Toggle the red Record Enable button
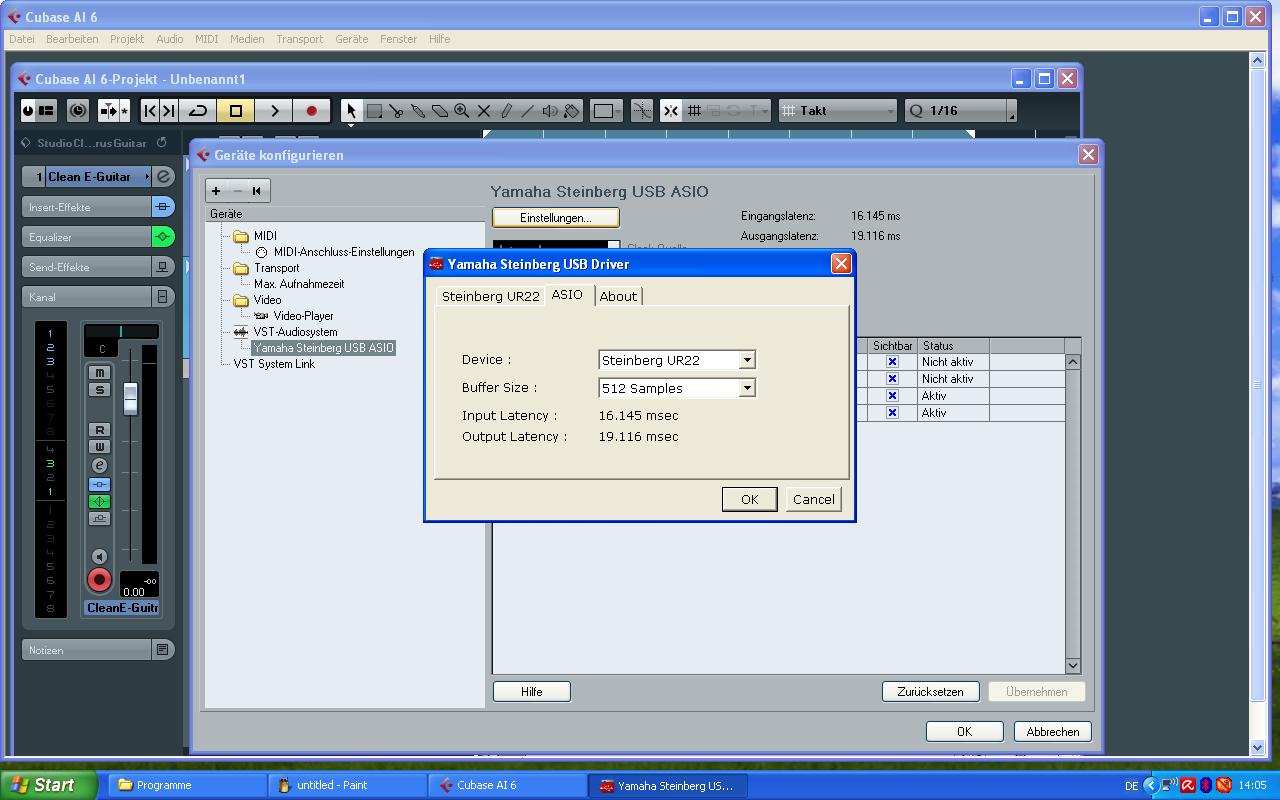1280x800 pixels. click(99, 580)
